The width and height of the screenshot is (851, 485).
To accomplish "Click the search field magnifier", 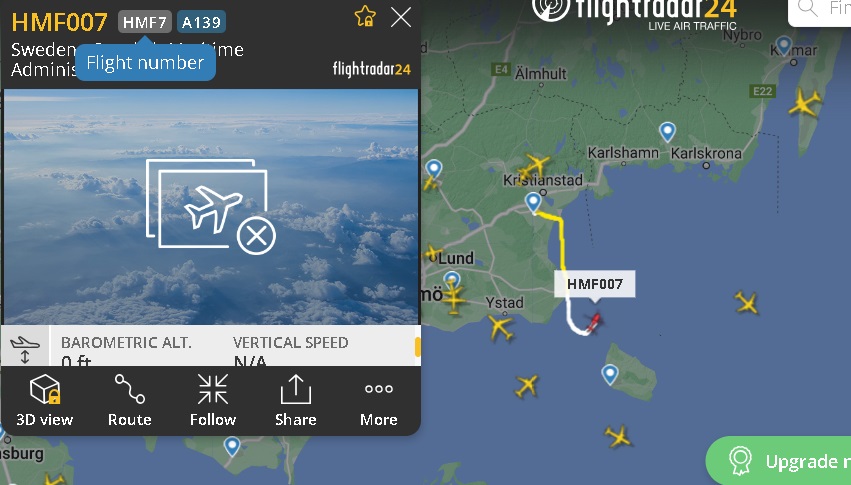I will click(808, 8).
